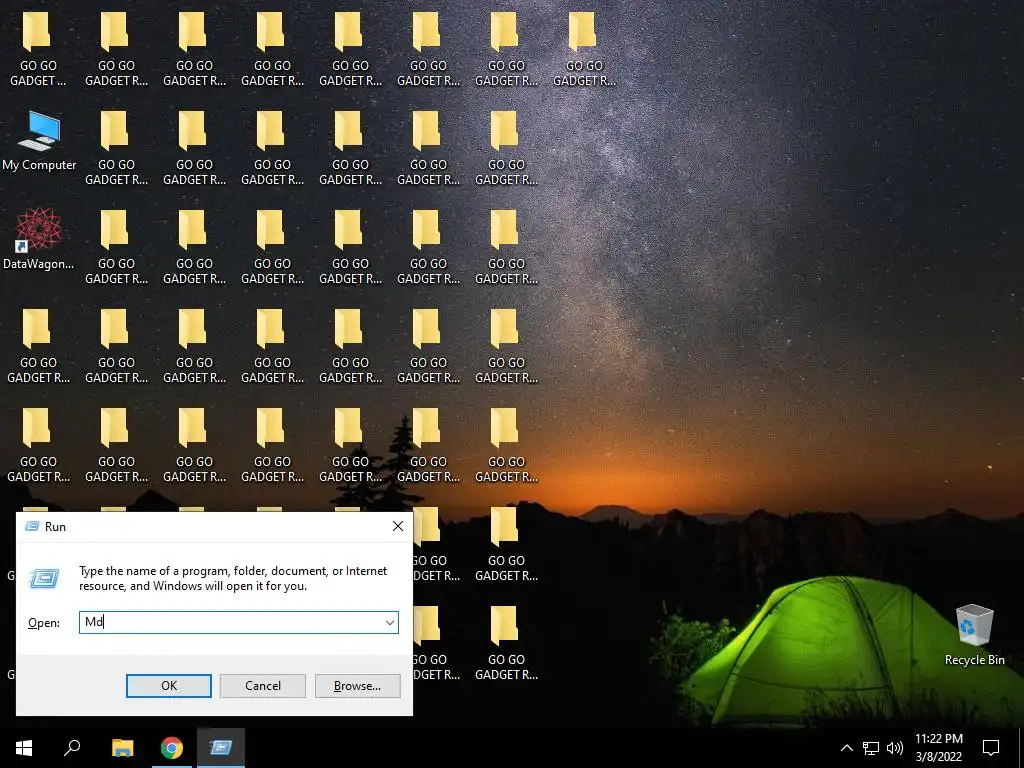
Task: Open the notification center icon
Action: pos(991,748)
